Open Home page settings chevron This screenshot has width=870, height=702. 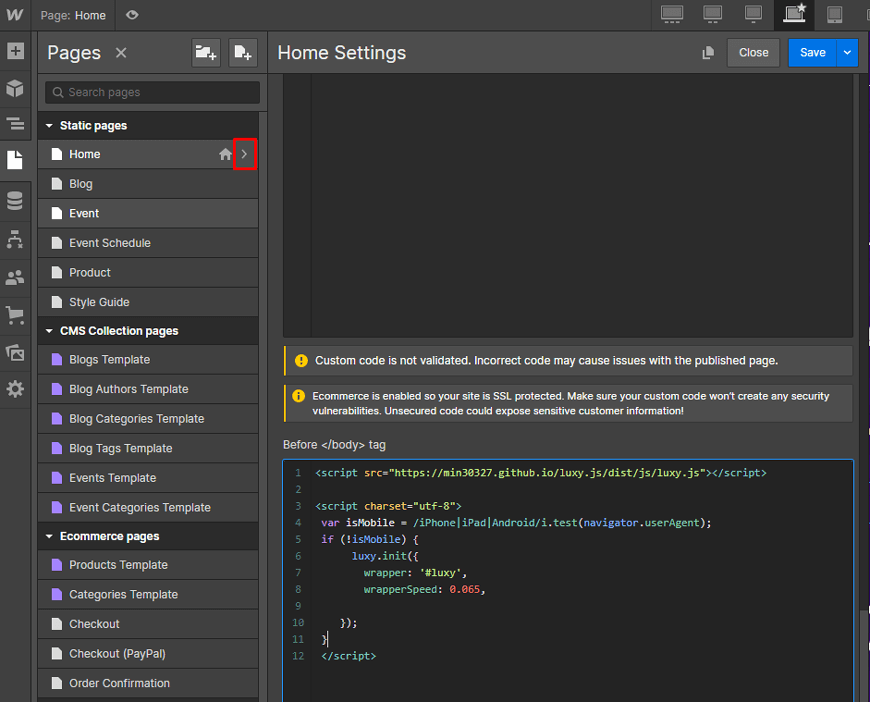(x=245, y=154)
